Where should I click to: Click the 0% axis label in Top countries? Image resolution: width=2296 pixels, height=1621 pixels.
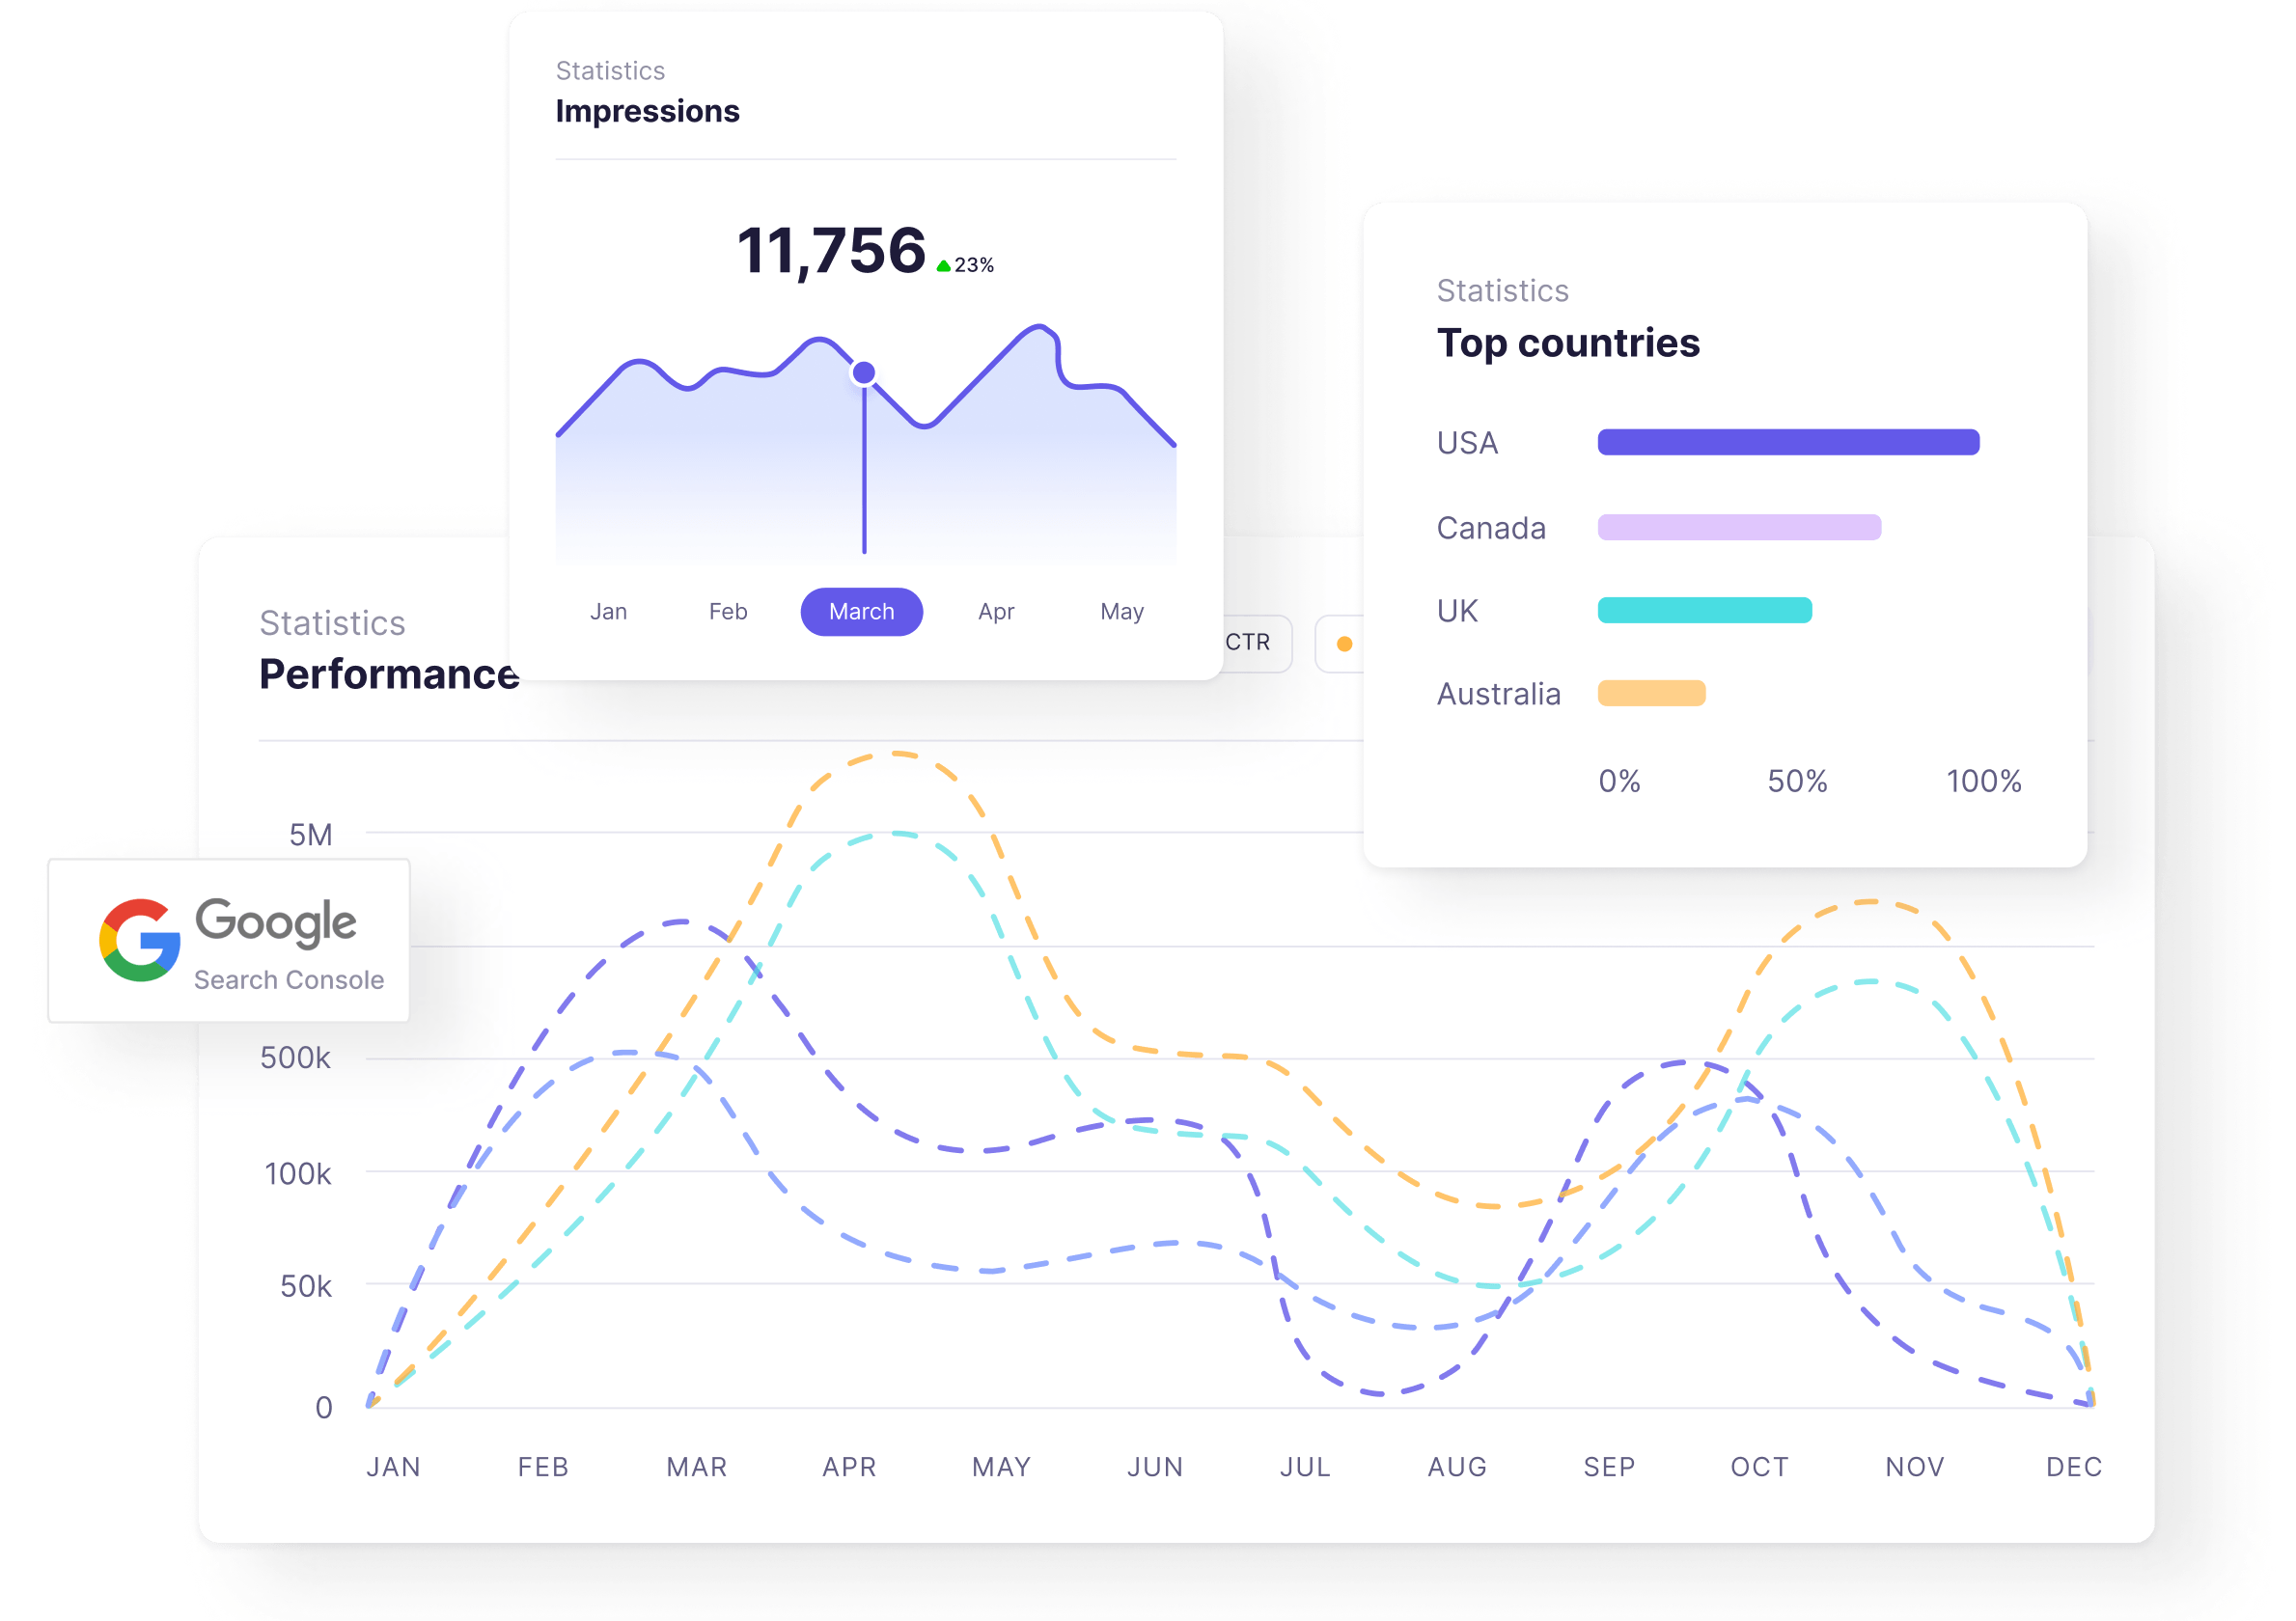pyautogui.click(x=1619, y=781)
